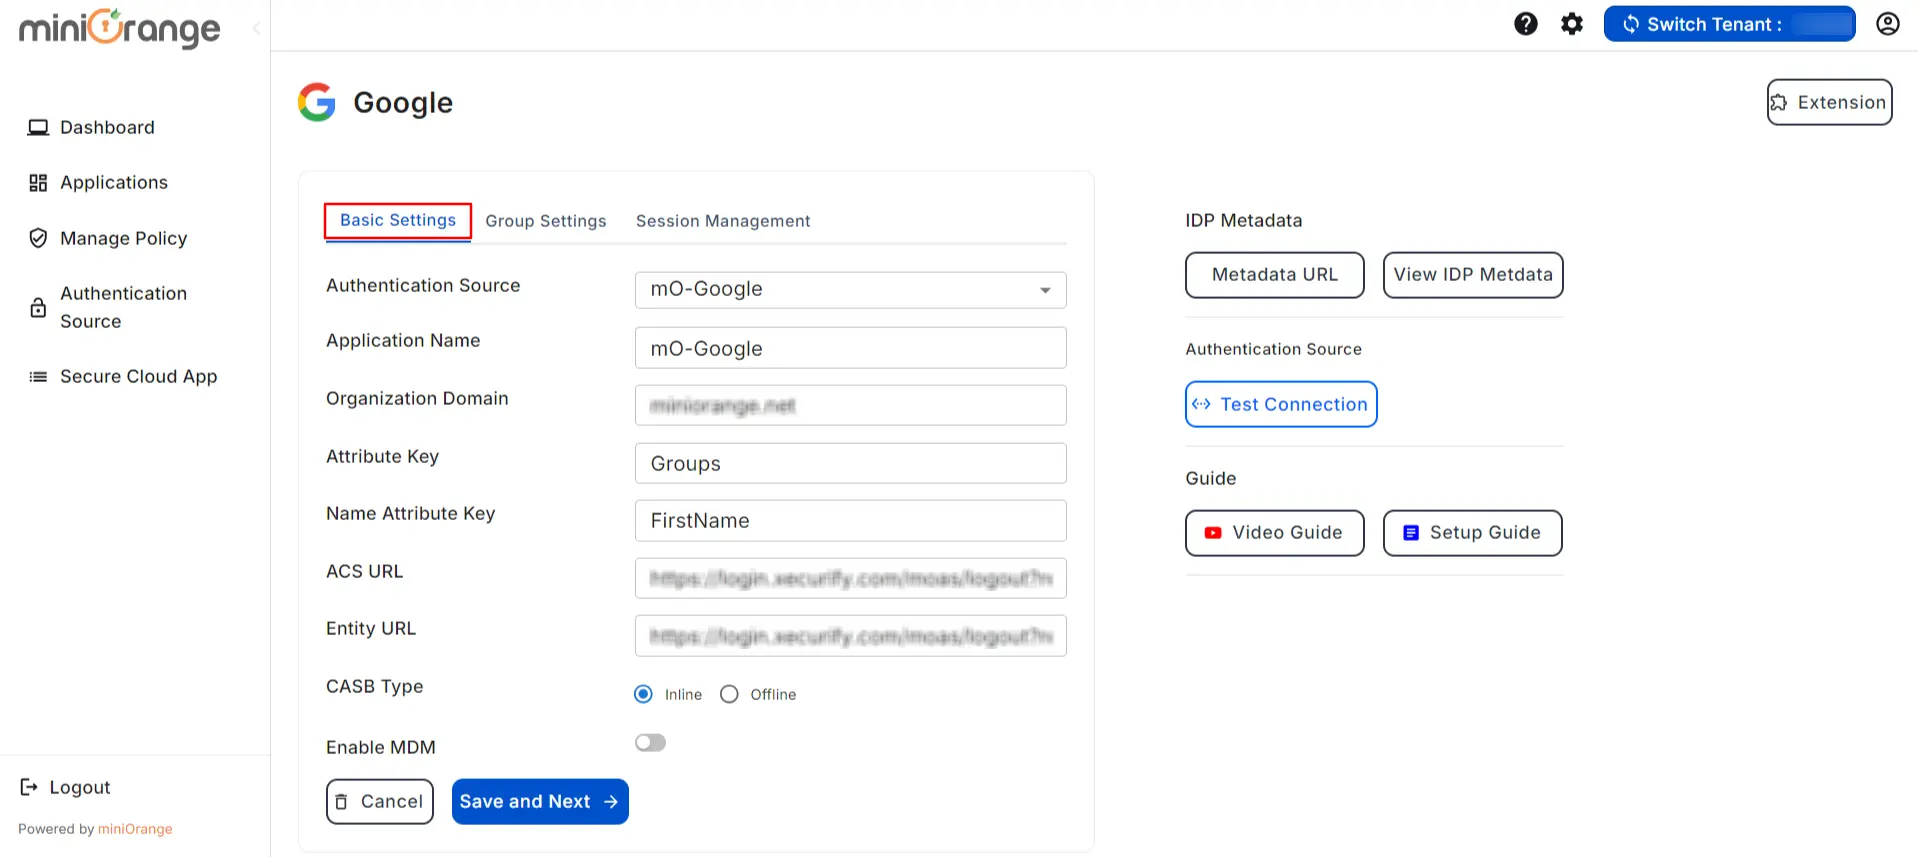Select the Offline CASB type radio
Screen dimensions: 1918x857
tap(729, 694)
